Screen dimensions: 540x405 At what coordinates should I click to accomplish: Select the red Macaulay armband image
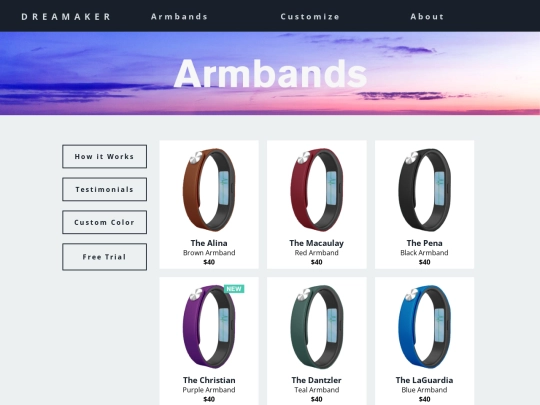(316, 190)
